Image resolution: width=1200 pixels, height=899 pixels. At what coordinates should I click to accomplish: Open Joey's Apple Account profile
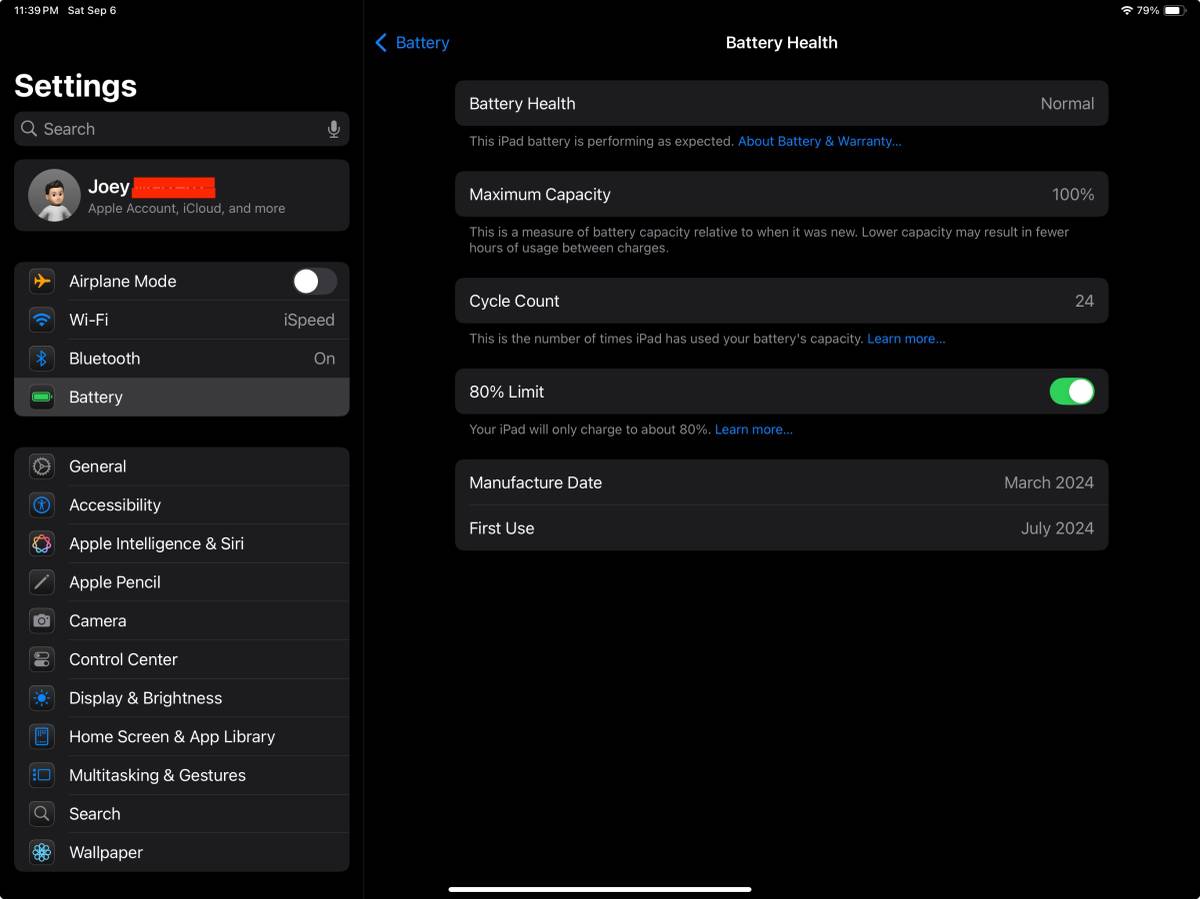click(x=181, y=195)
